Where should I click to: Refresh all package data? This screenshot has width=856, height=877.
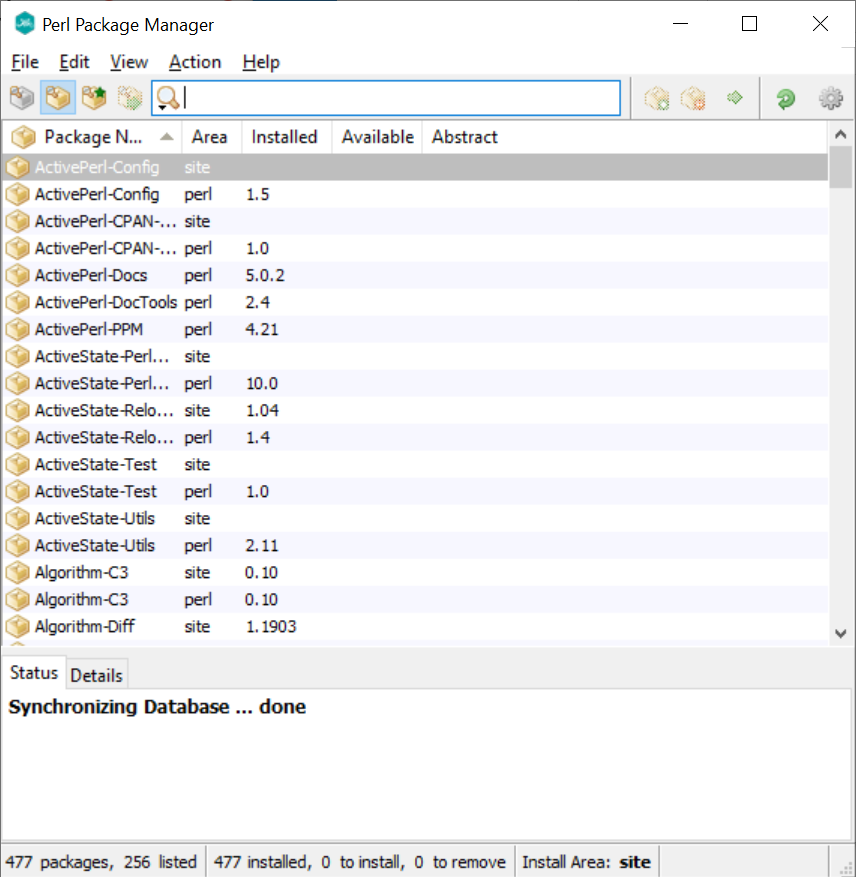pos(786,98)
